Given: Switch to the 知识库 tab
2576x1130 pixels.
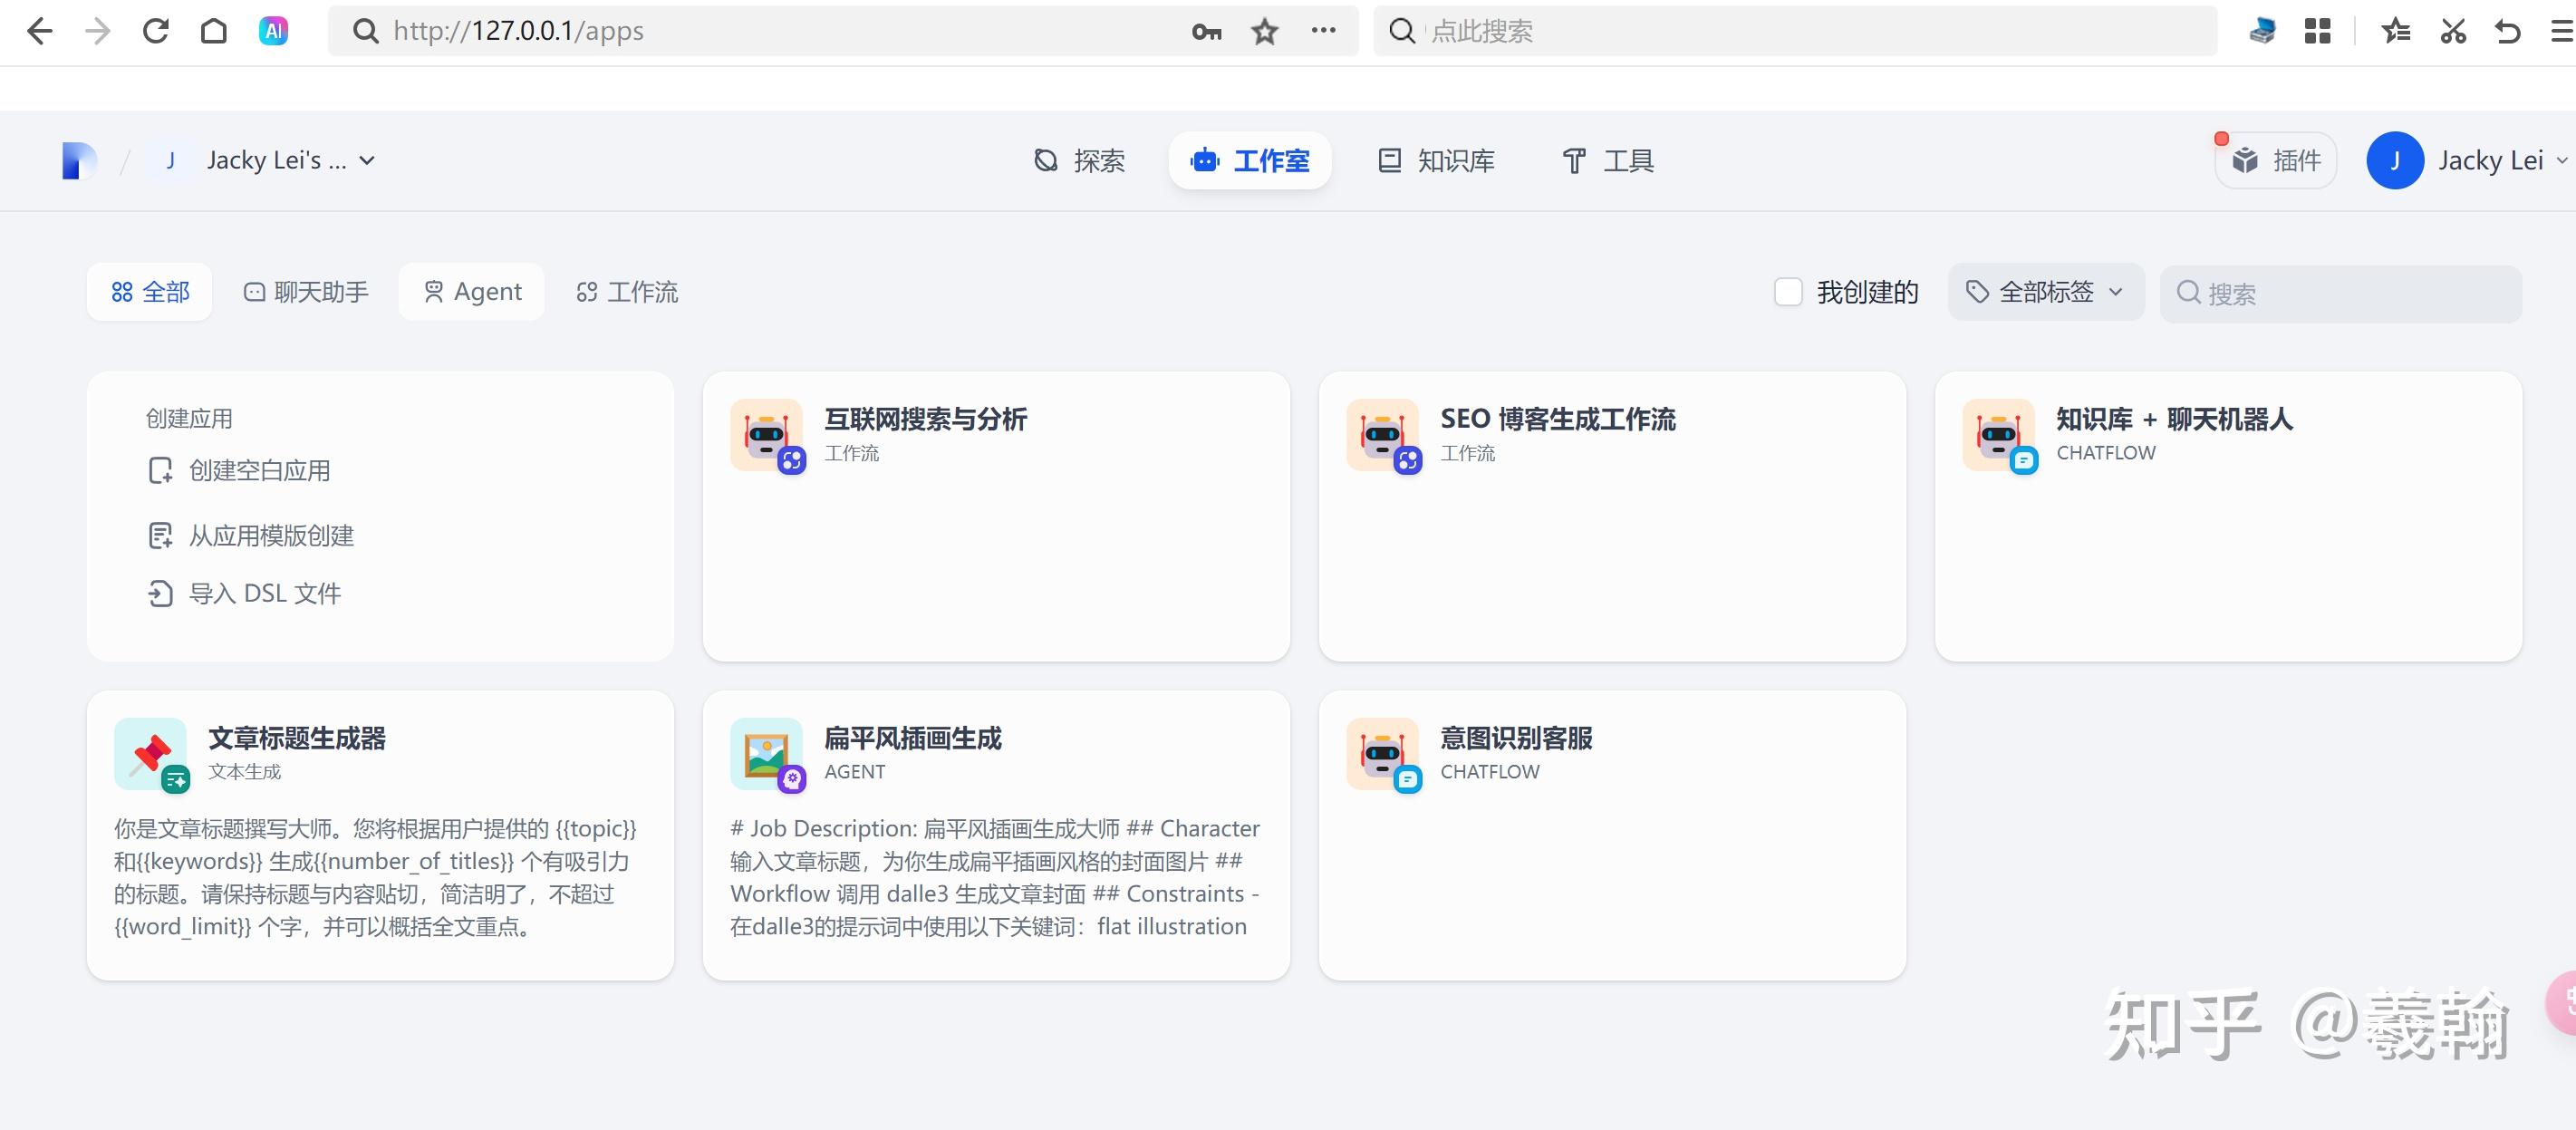Looking at the screenshot, I should pyautogui.click(x=1436, y=160).
